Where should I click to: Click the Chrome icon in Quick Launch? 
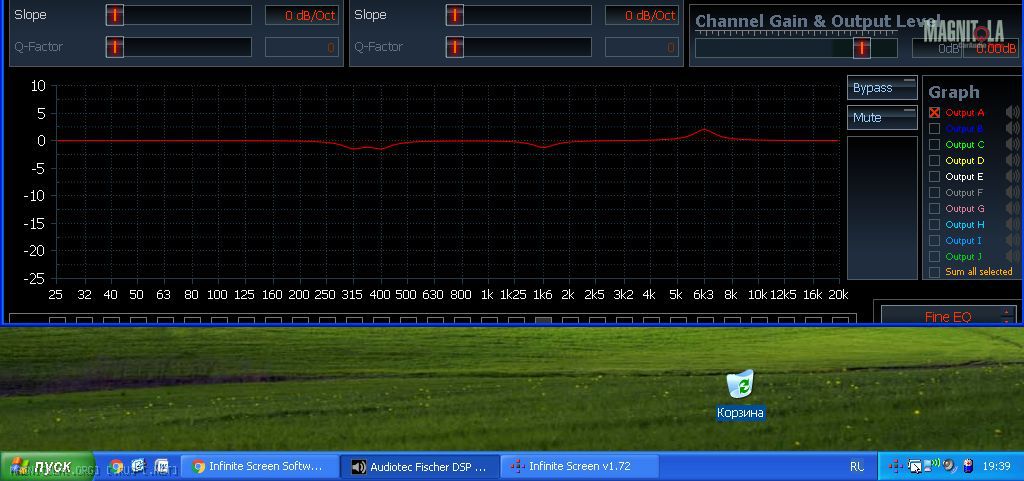click(116, 466)
